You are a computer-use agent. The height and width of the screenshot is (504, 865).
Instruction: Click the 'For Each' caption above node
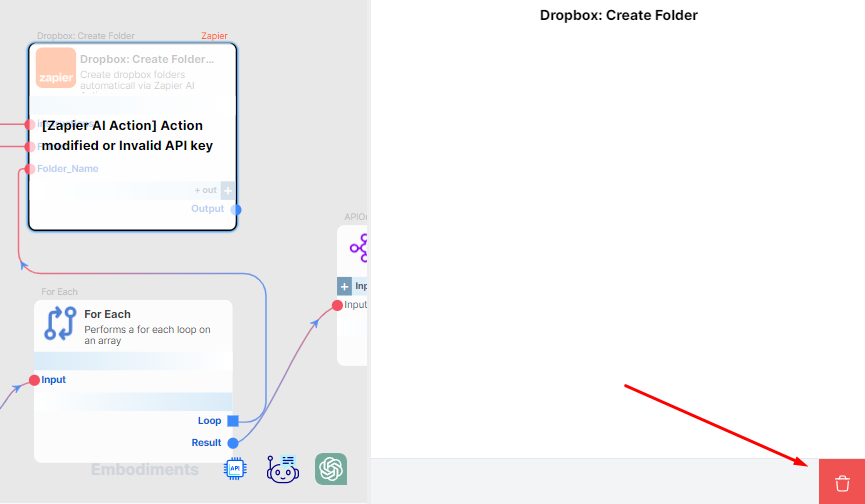60,292
